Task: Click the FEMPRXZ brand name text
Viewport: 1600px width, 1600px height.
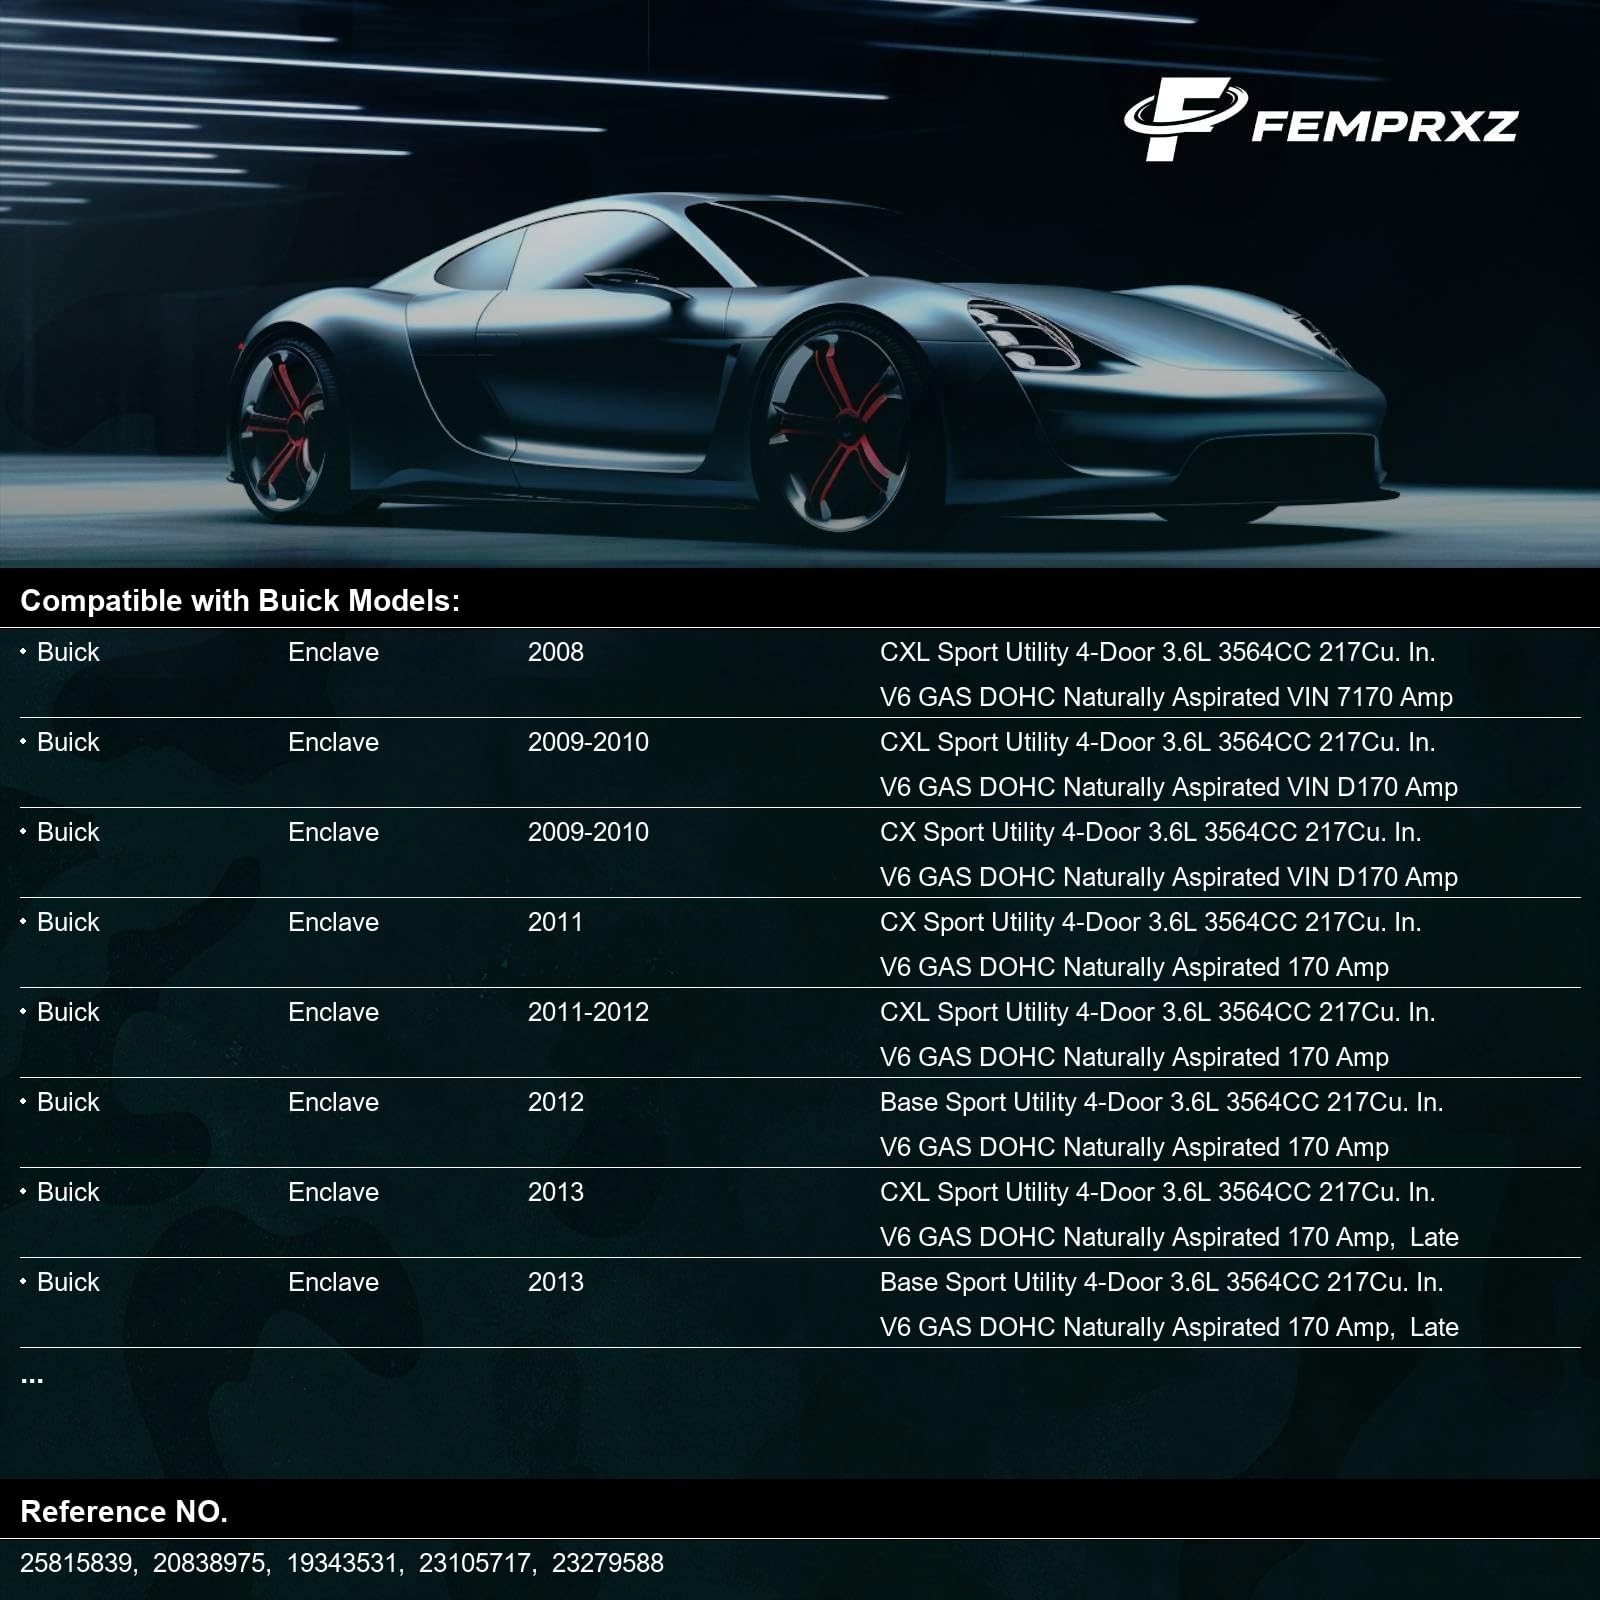Action: tap(1385, 126)
